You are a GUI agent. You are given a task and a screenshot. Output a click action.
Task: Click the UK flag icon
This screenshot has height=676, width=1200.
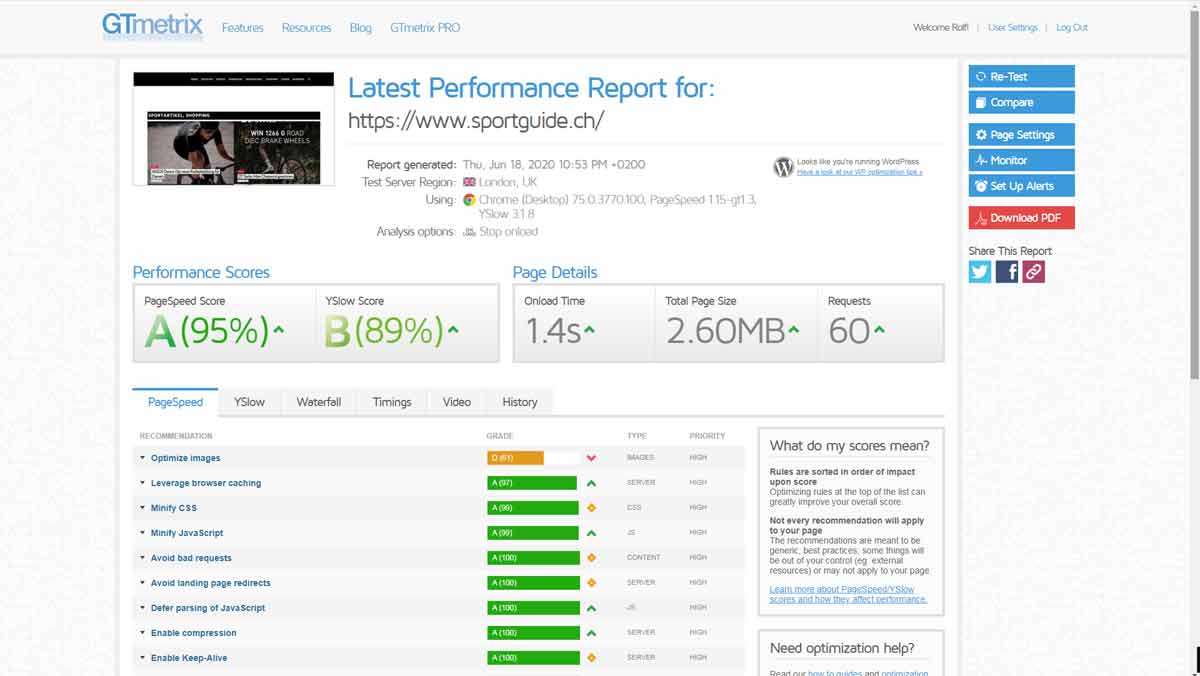[469, 182]
